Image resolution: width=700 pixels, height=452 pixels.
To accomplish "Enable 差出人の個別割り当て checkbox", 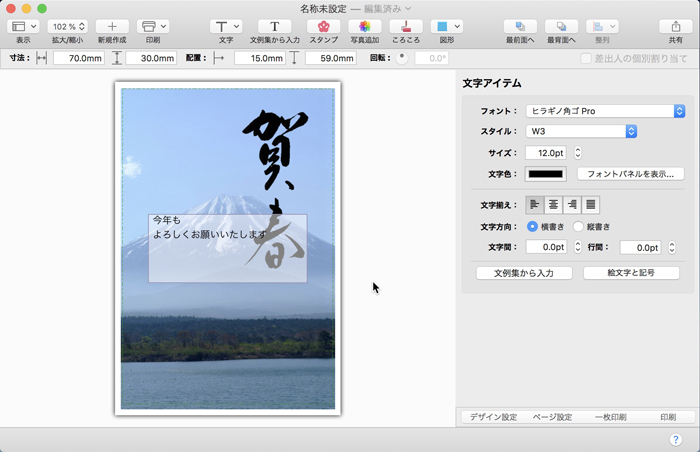I will [x=587, y=59].
